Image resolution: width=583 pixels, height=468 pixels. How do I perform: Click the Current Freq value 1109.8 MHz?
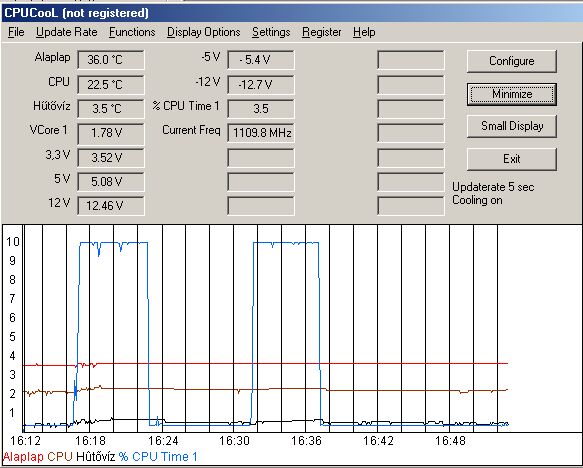261,133
